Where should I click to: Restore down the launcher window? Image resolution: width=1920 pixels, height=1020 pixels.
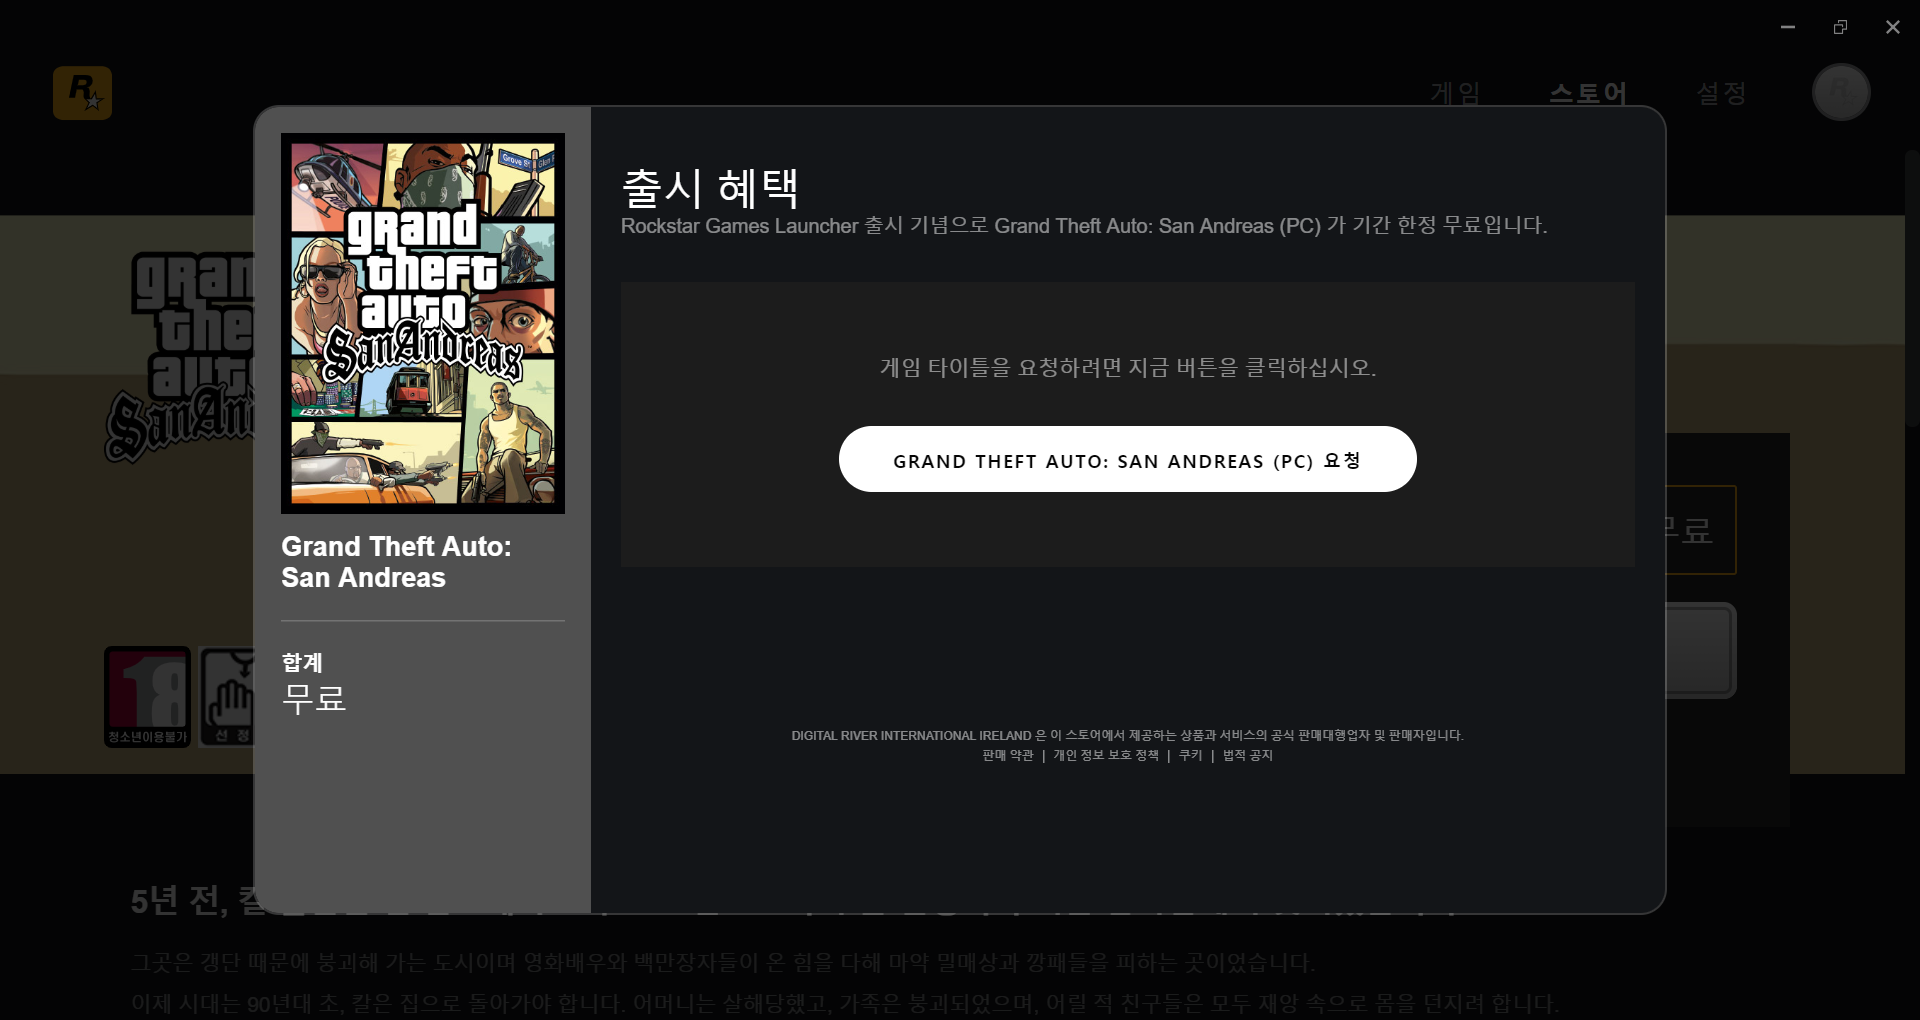pyautogui.click(x=1840, y=27)
